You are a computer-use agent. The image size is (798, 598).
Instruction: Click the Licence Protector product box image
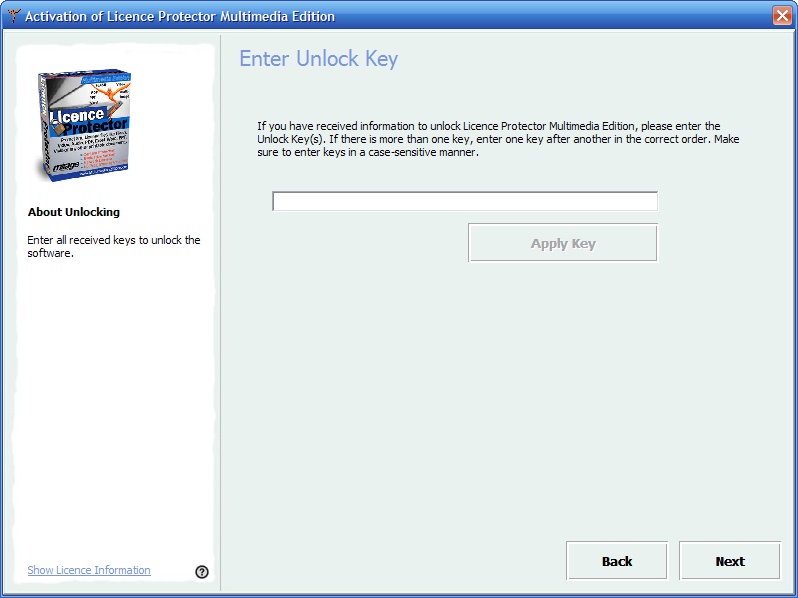click(x=85, y=125)
